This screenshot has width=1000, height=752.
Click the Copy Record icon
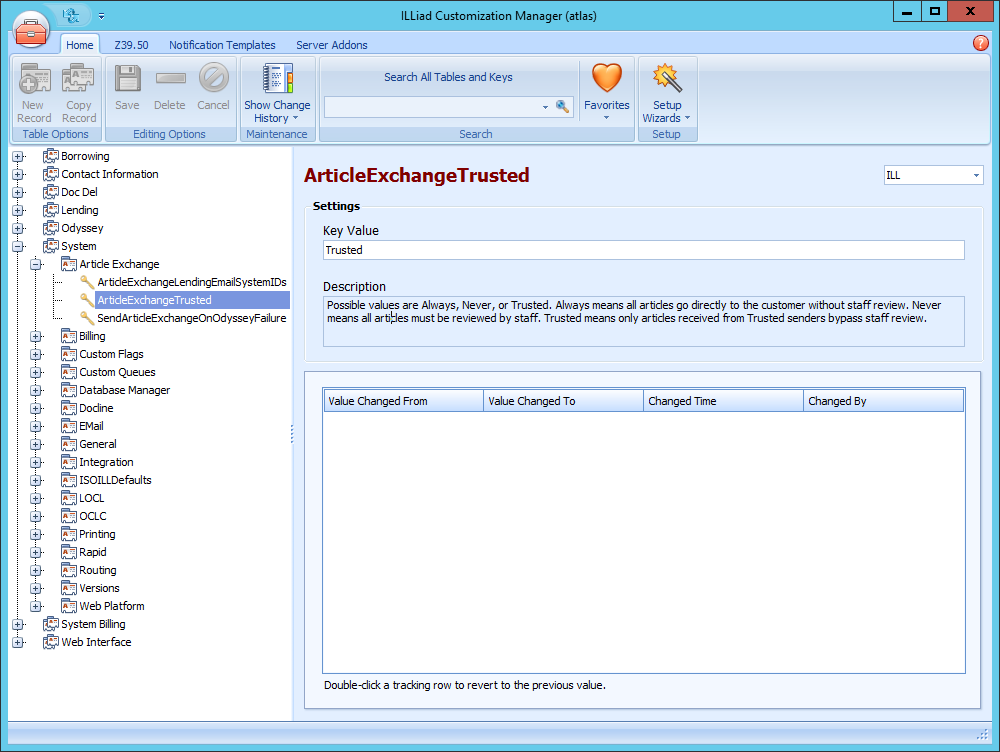coord(78,80)
